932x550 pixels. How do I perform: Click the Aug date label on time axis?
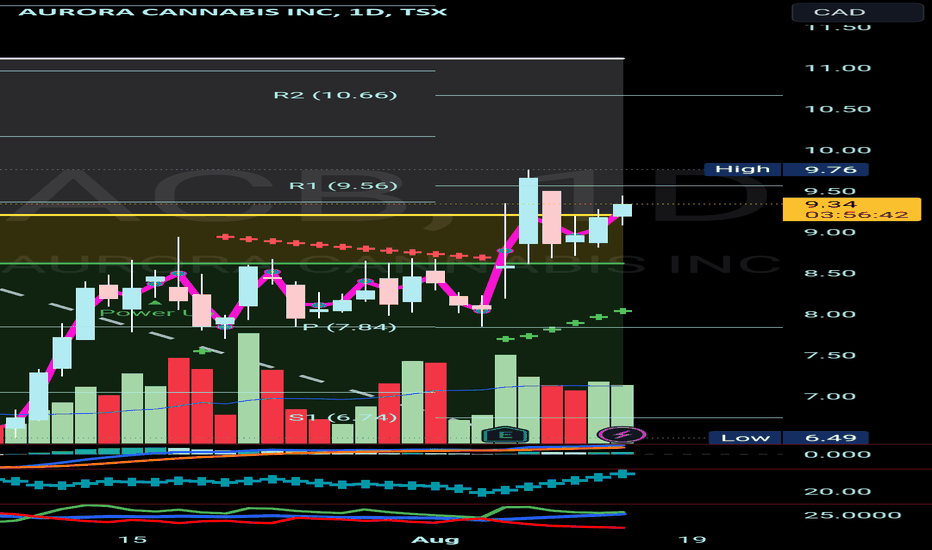435,539
